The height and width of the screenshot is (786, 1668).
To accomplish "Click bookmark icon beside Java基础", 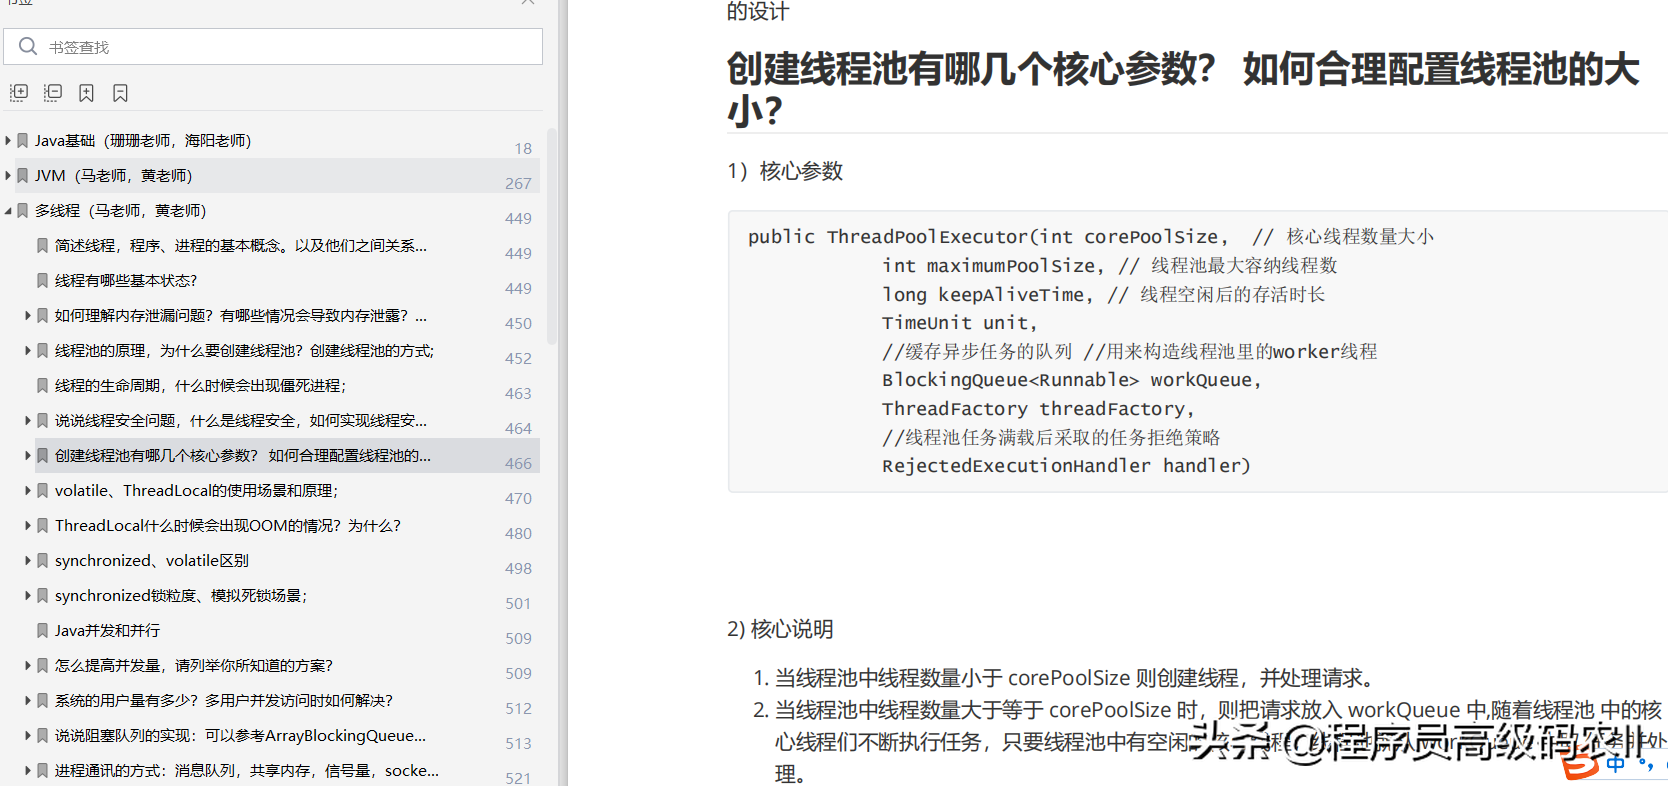I will click(22, 141).
